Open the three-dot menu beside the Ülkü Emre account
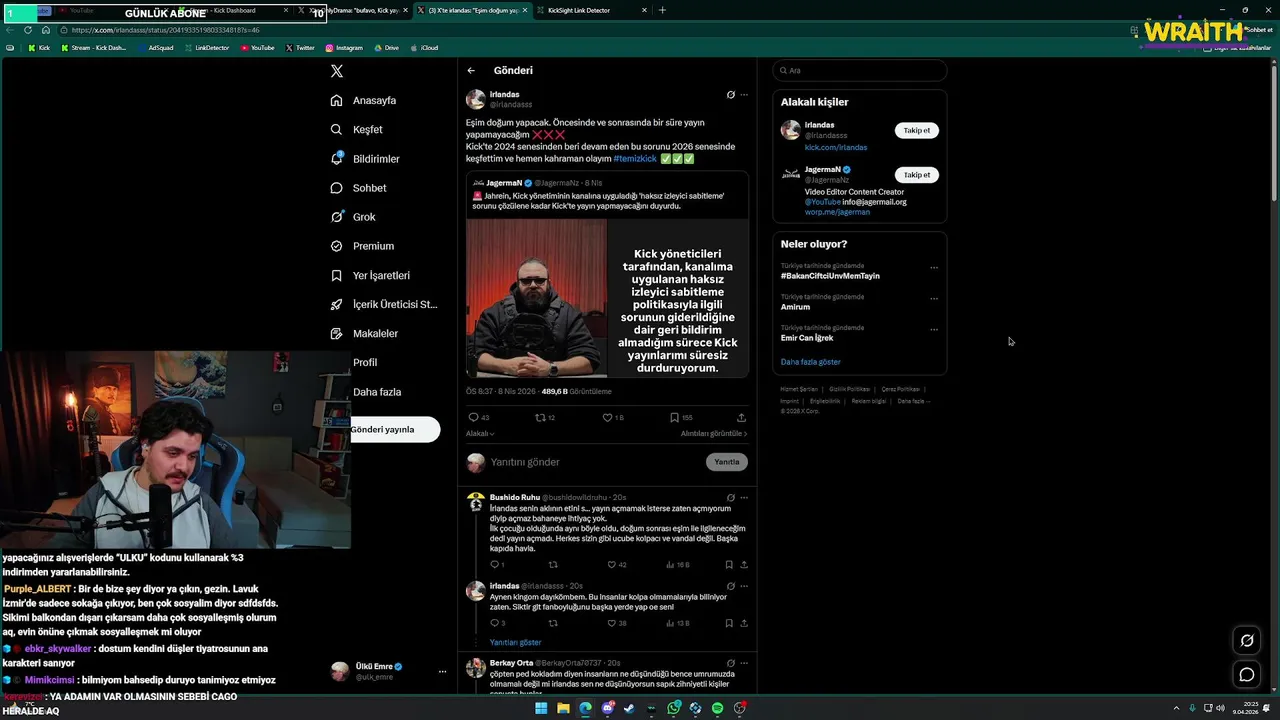Screen dimensions: 1280x720 [442, 672]
